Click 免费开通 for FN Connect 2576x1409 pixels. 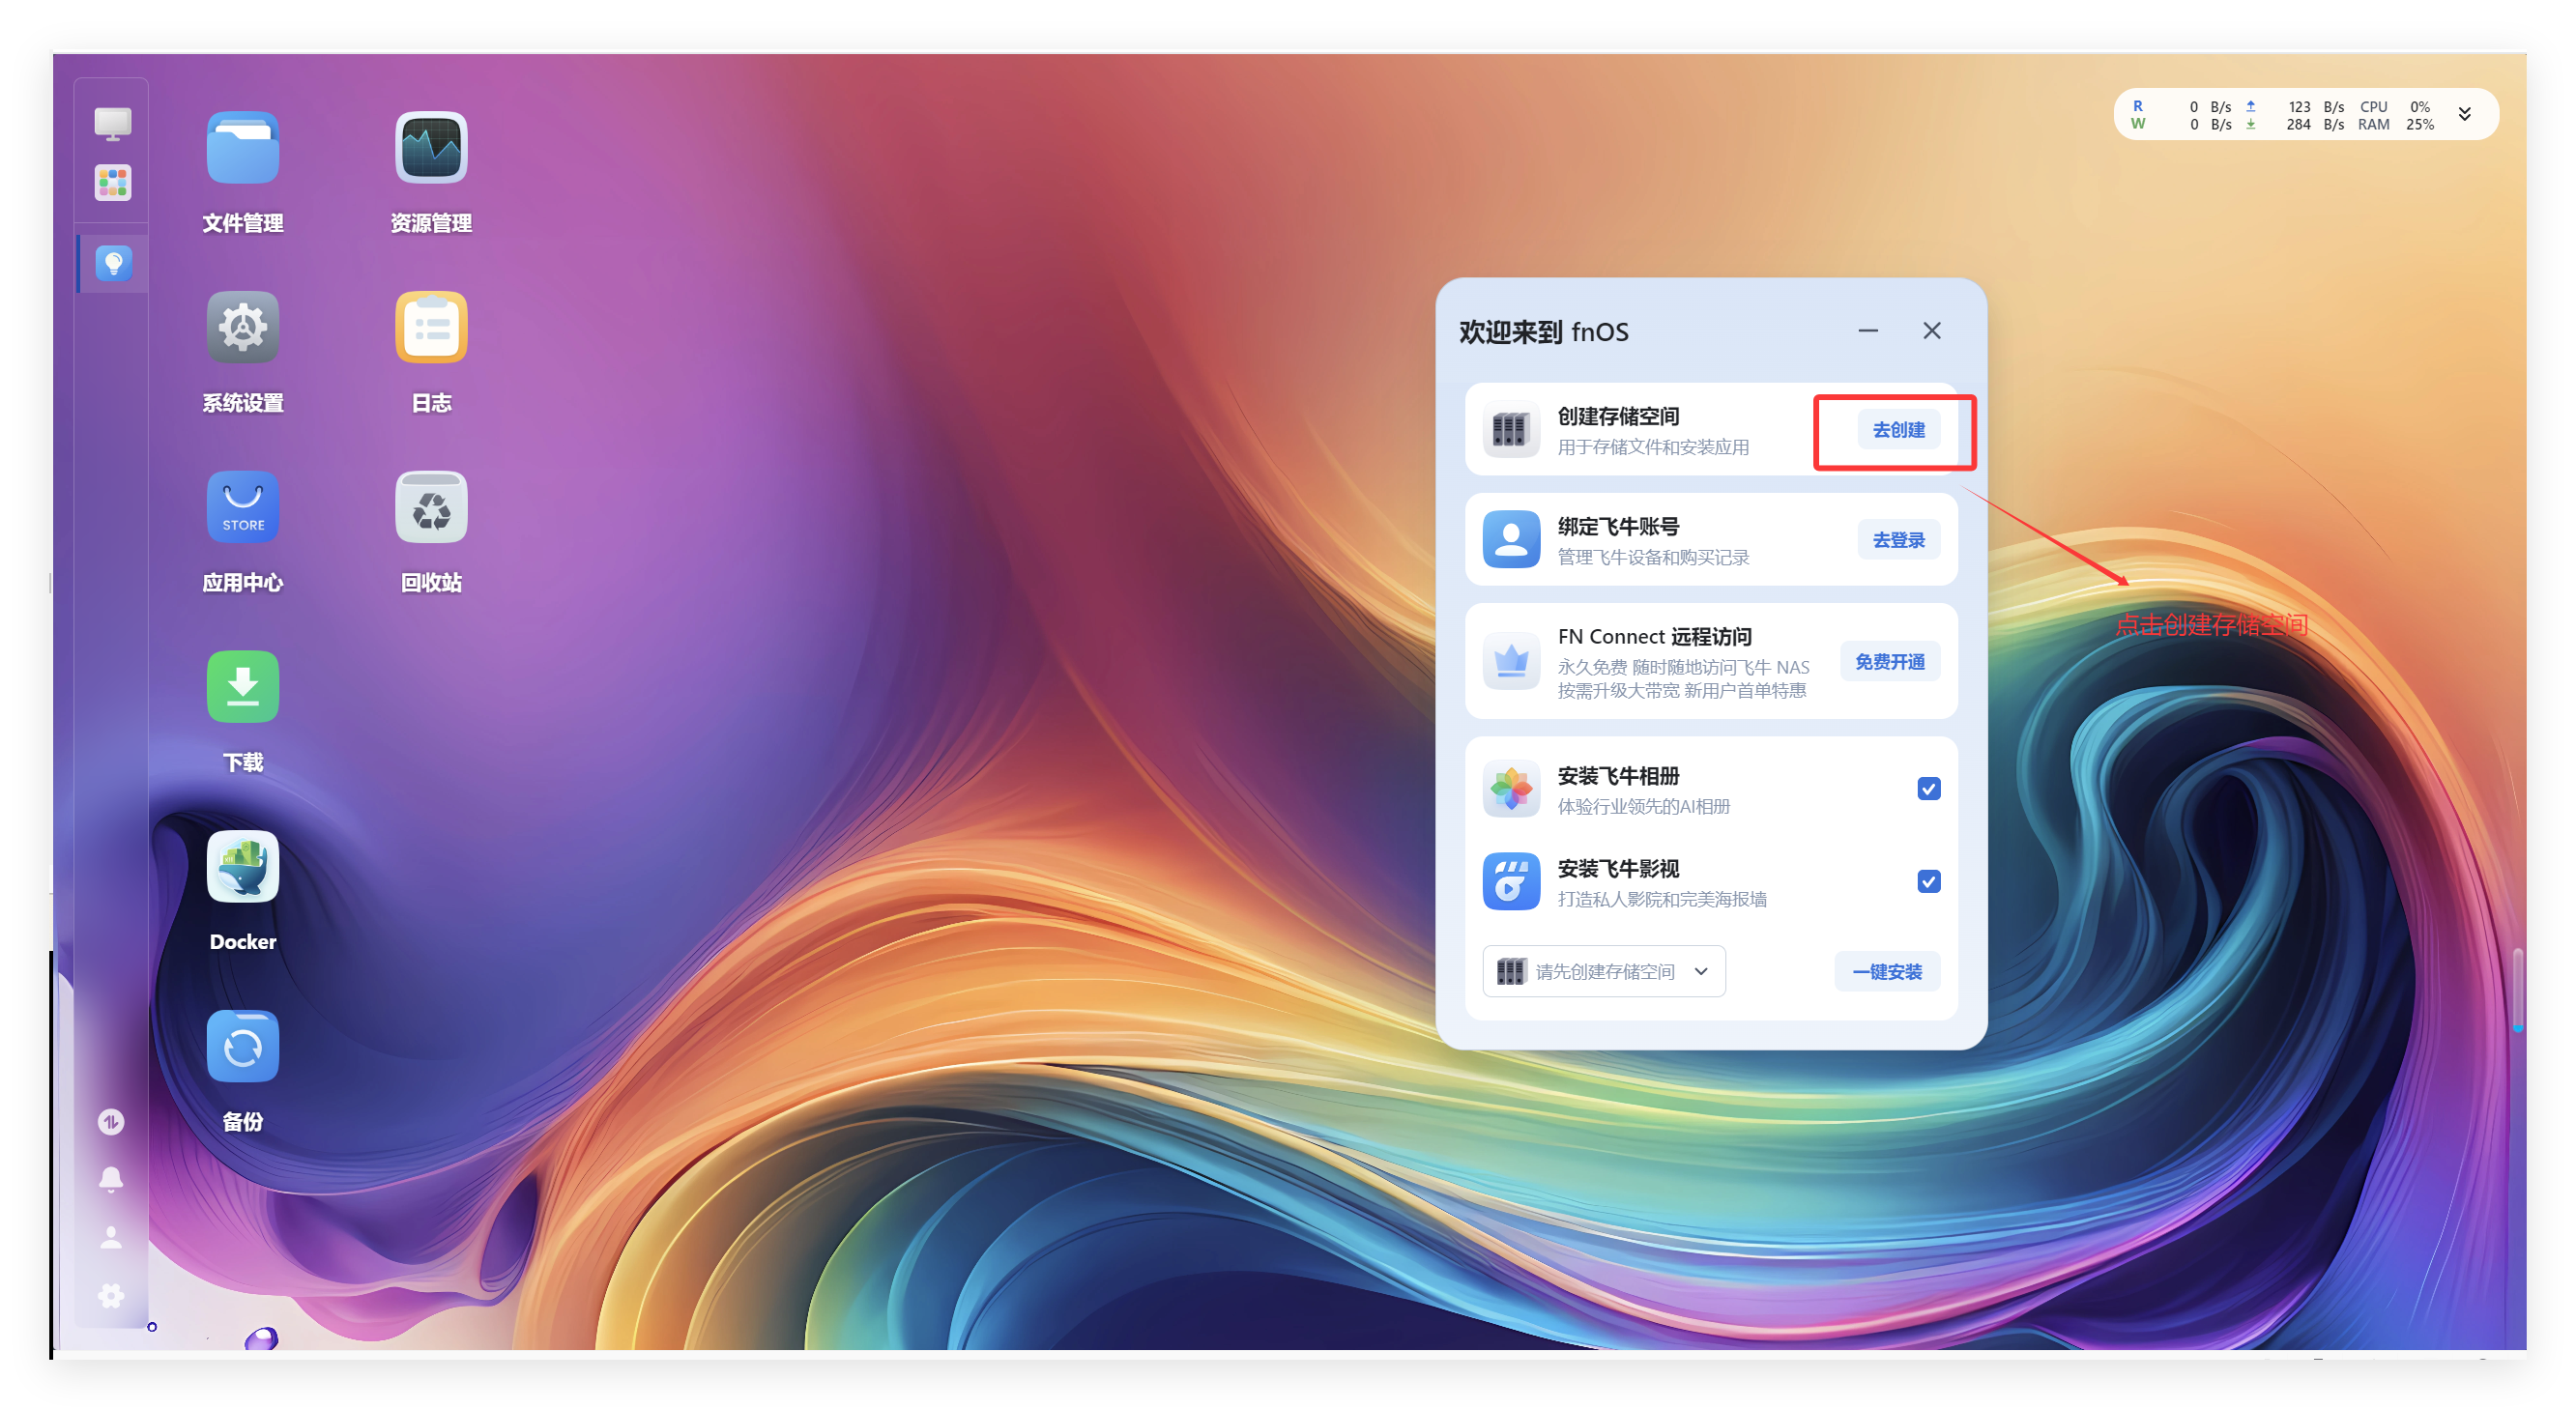(1889, 662)
